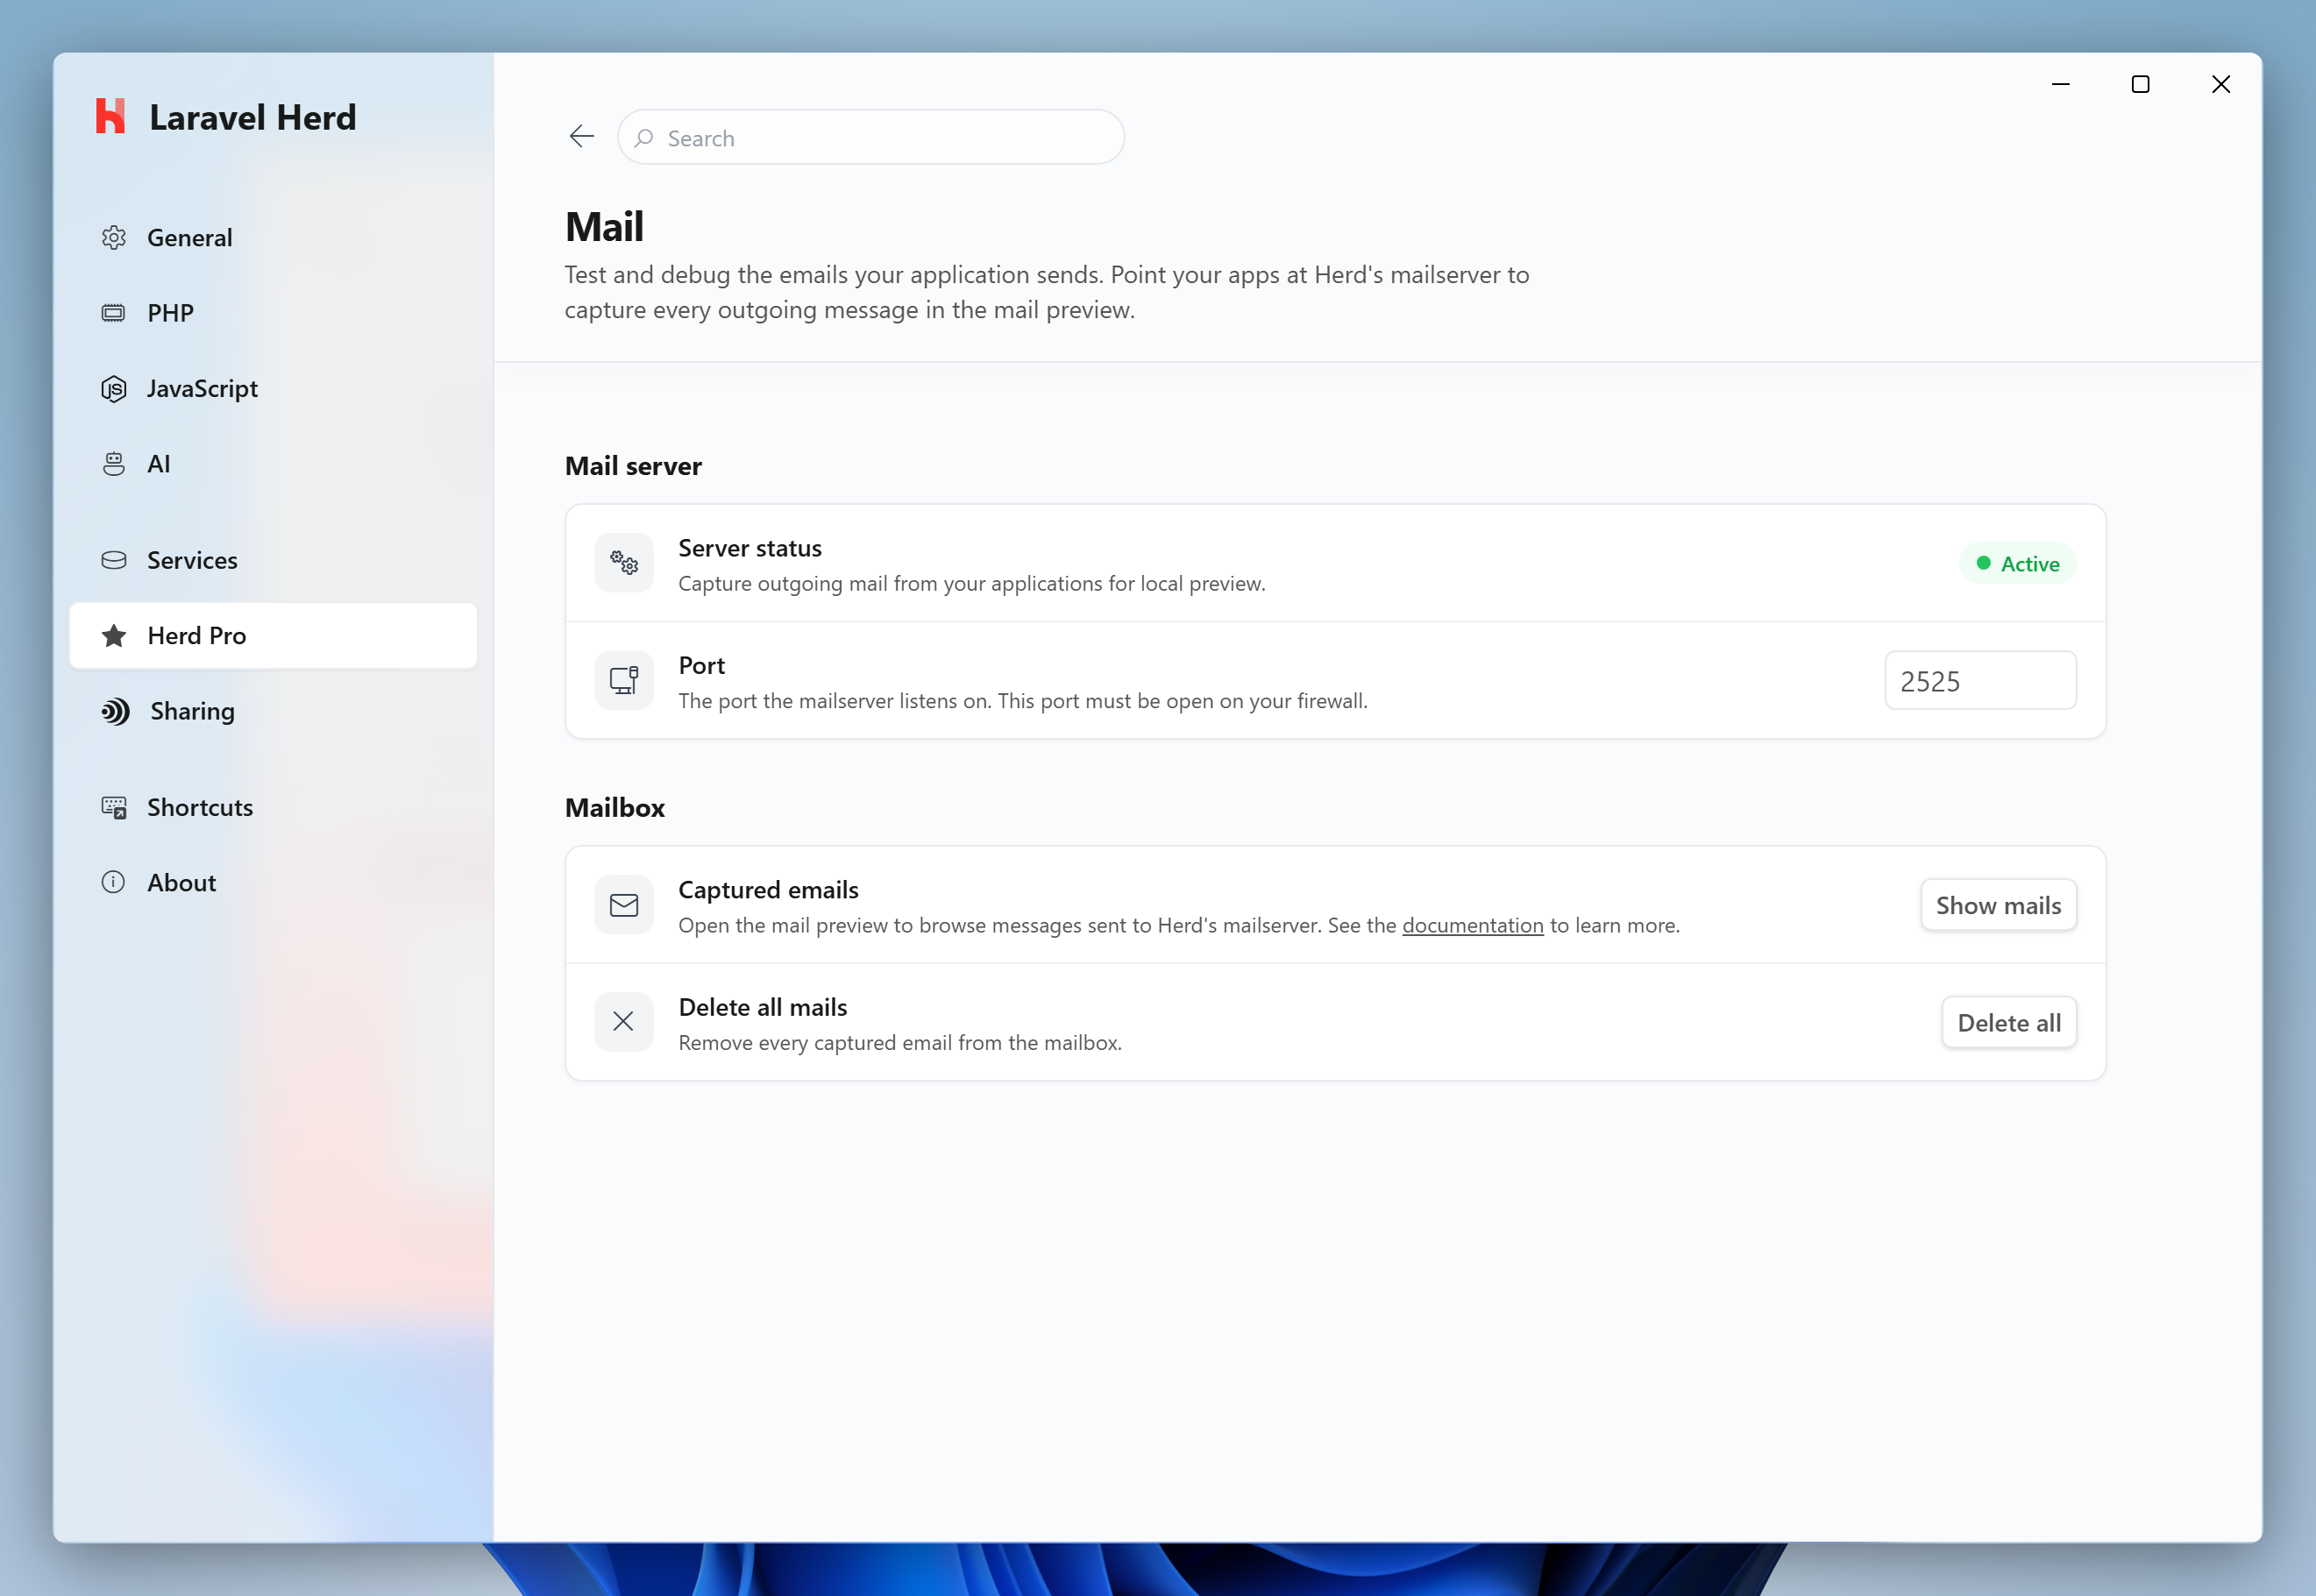Click the "Delete all mails" row title
Image resolution: width=2316 pixels, height=1596 pixels.
point(763,1007)
